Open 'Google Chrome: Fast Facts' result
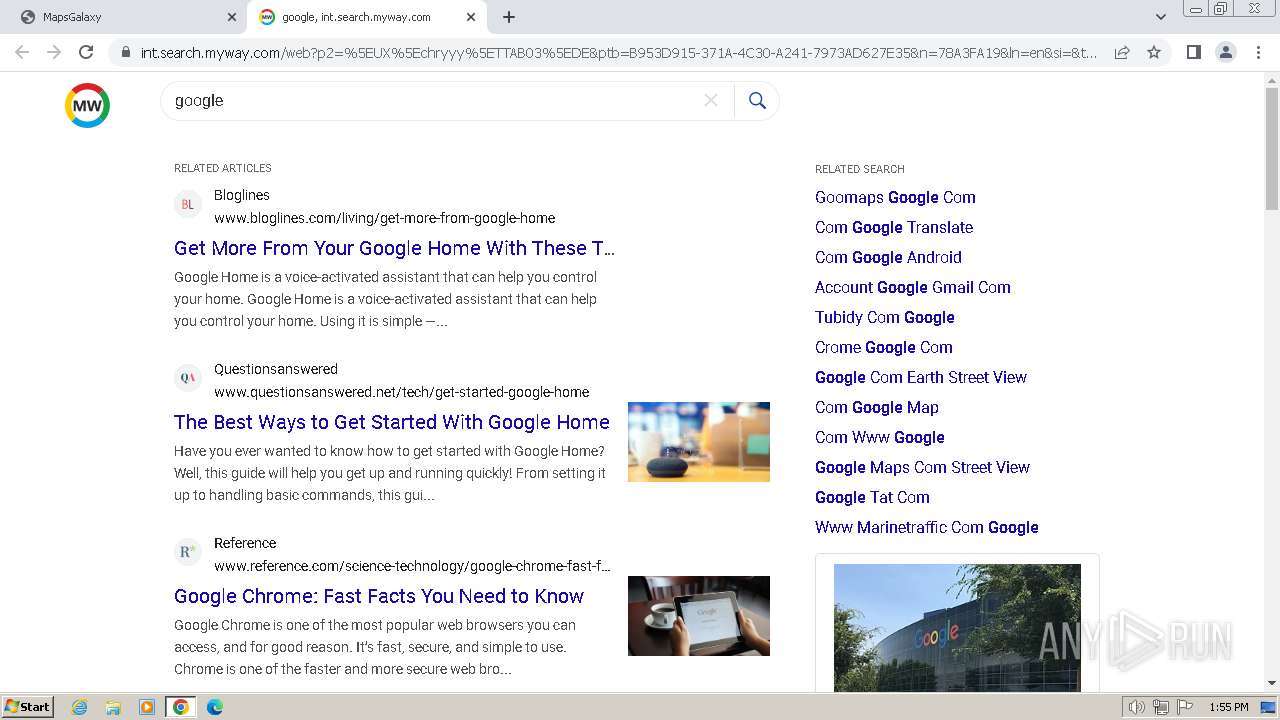Image resolution: width=1280 pixels, height=720 pixels. [x=379, y=596]
